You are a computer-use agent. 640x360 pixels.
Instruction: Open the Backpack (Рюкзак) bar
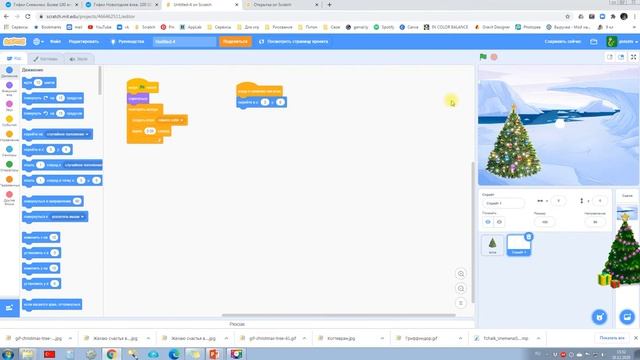point(237,324)
